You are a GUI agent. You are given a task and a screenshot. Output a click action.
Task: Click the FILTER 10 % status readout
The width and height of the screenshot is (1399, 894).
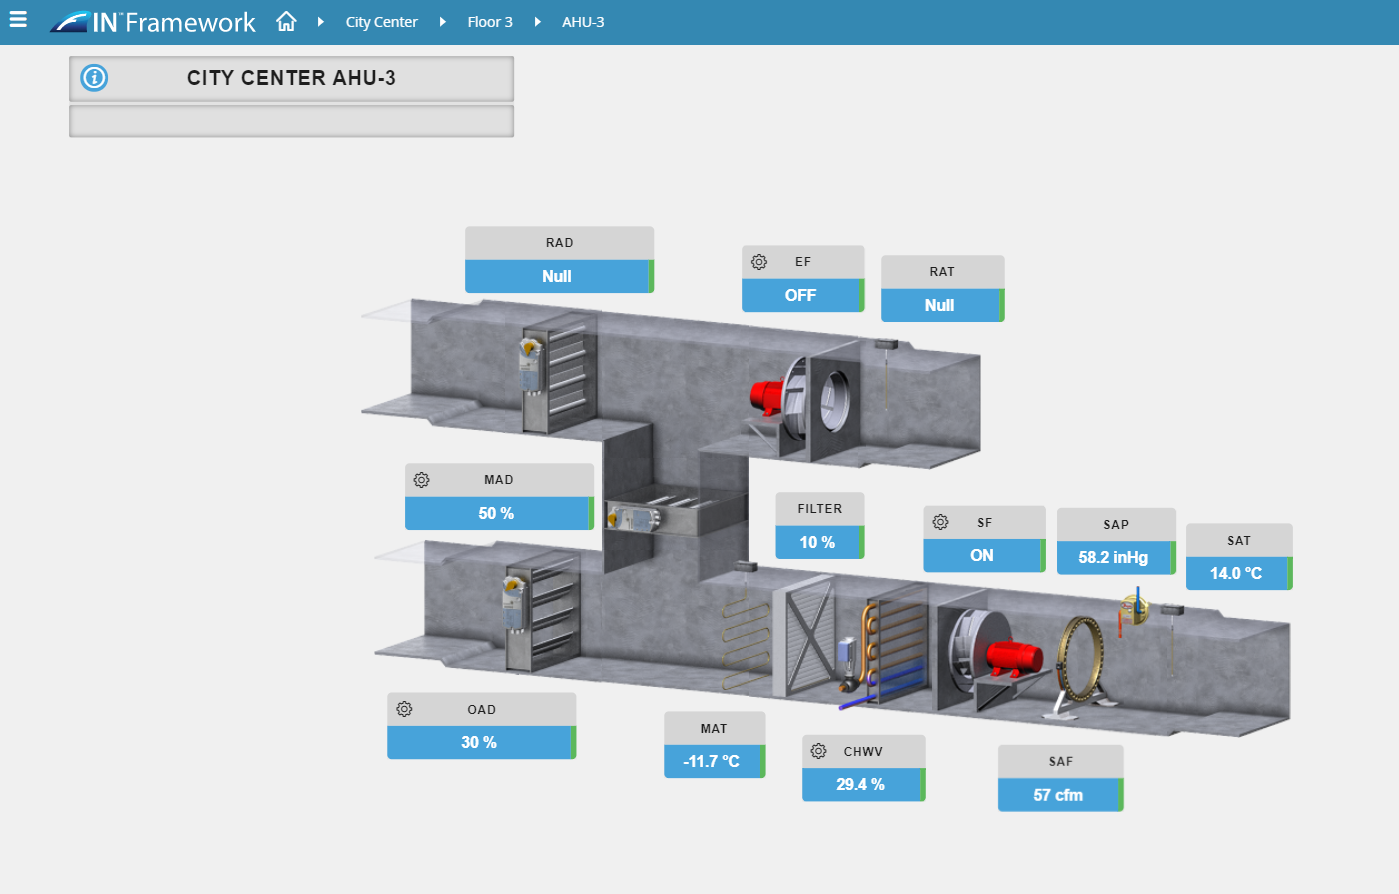click(819, 542)
